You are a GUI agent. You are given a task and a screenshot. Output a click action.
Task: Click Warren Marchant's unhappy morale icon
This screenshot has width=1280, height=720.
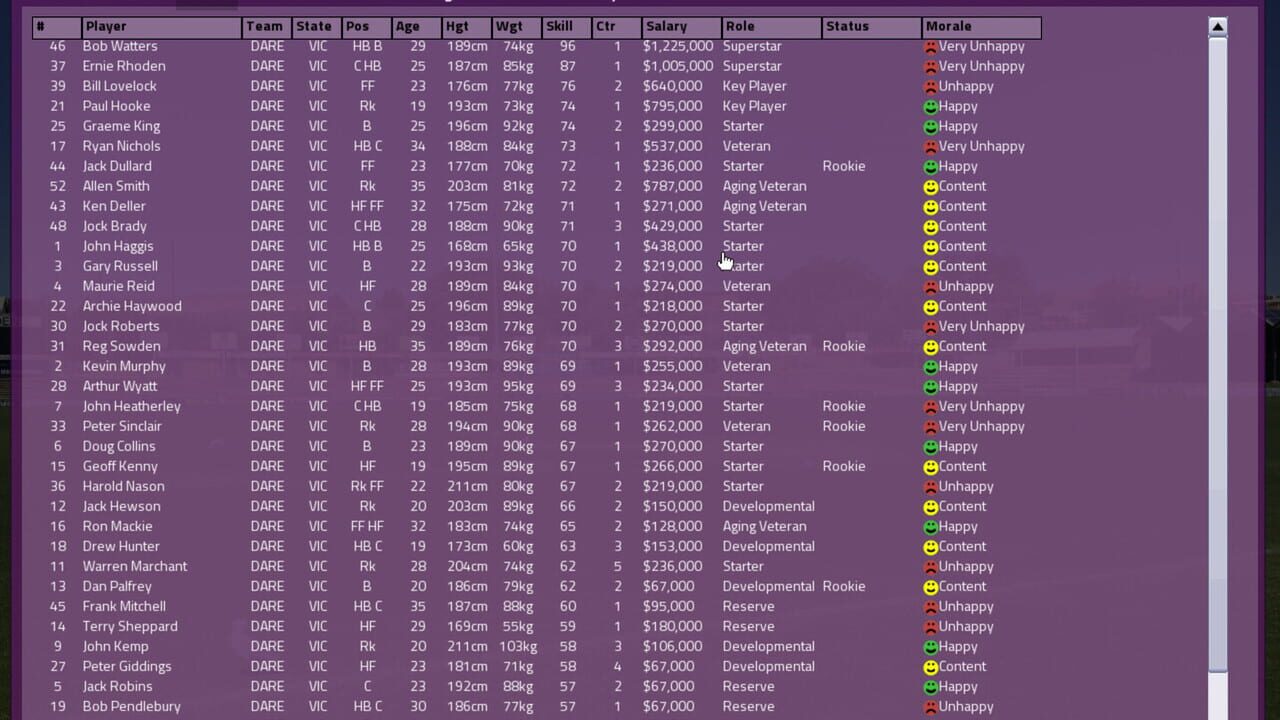[931, 566]
